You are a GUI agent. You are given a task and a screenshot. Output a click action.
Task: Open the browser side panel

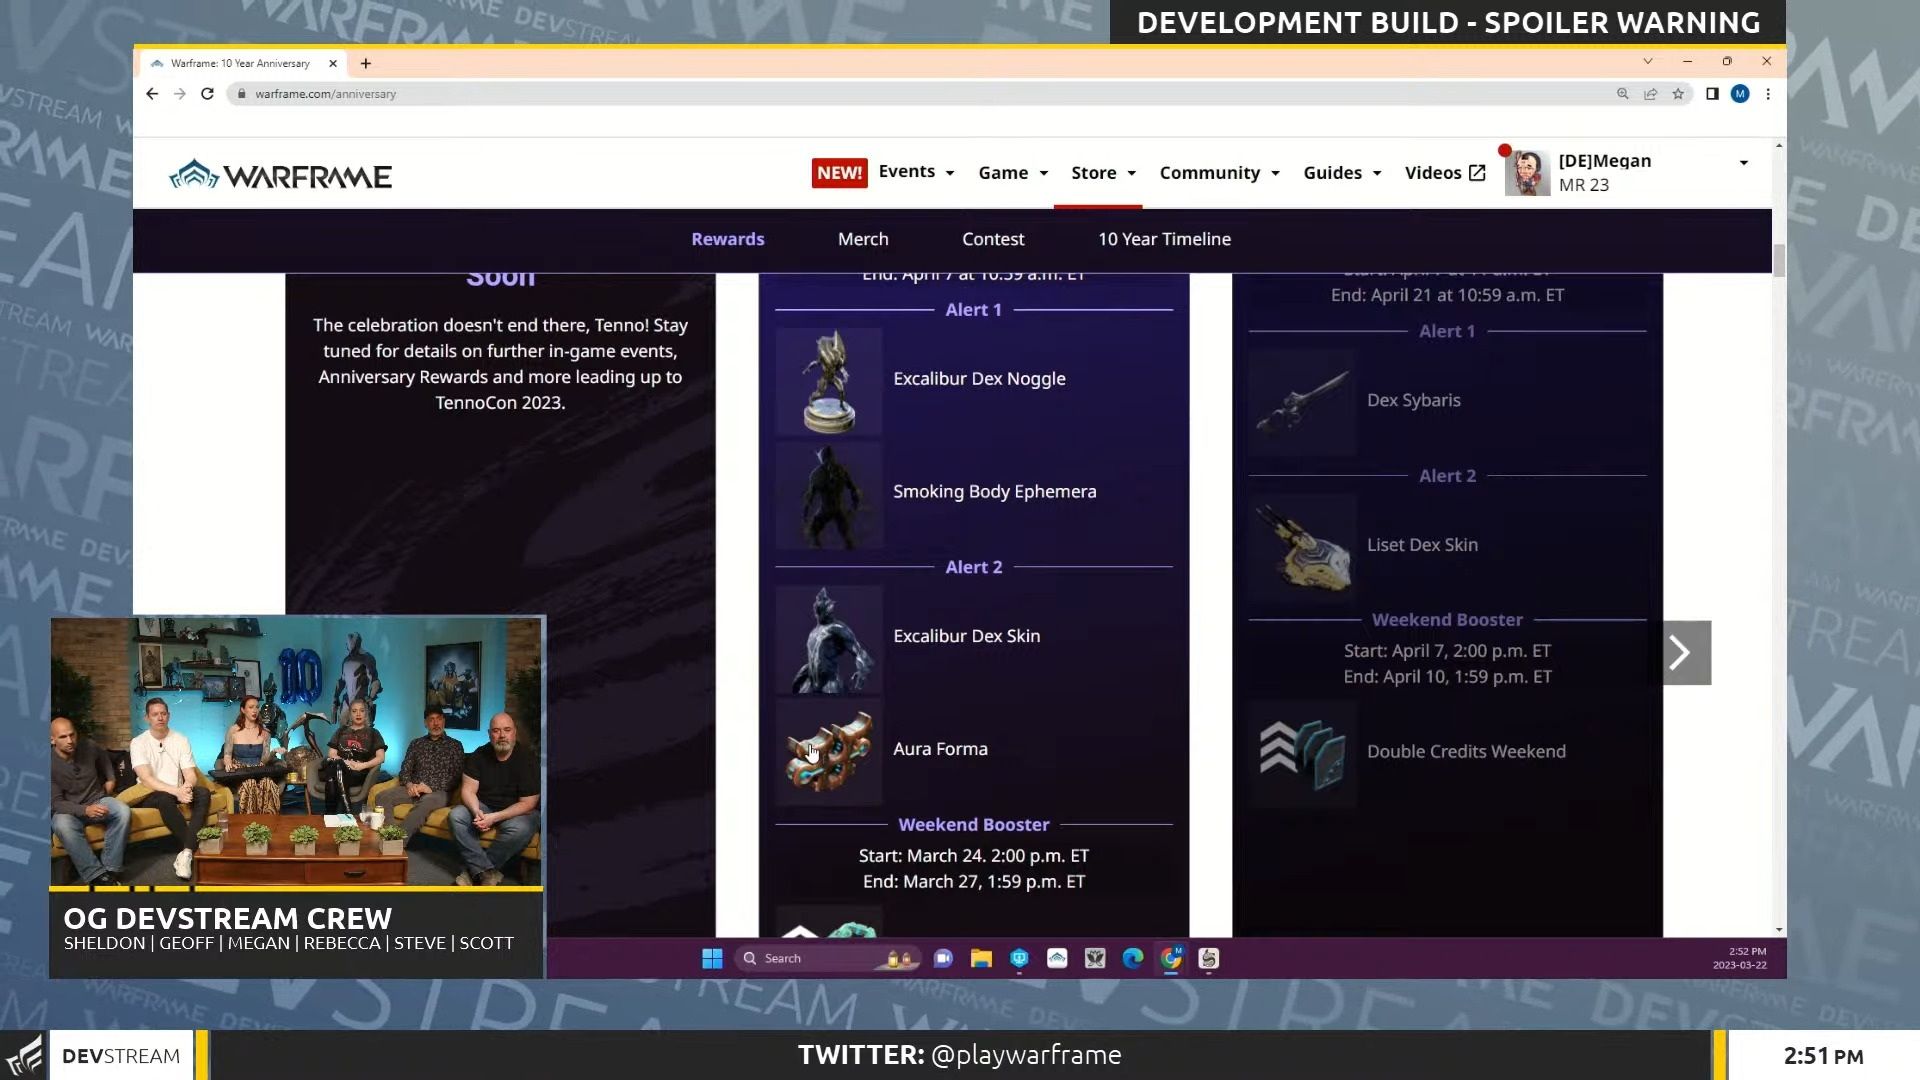pyautogui.click(x=1712, y=93)
